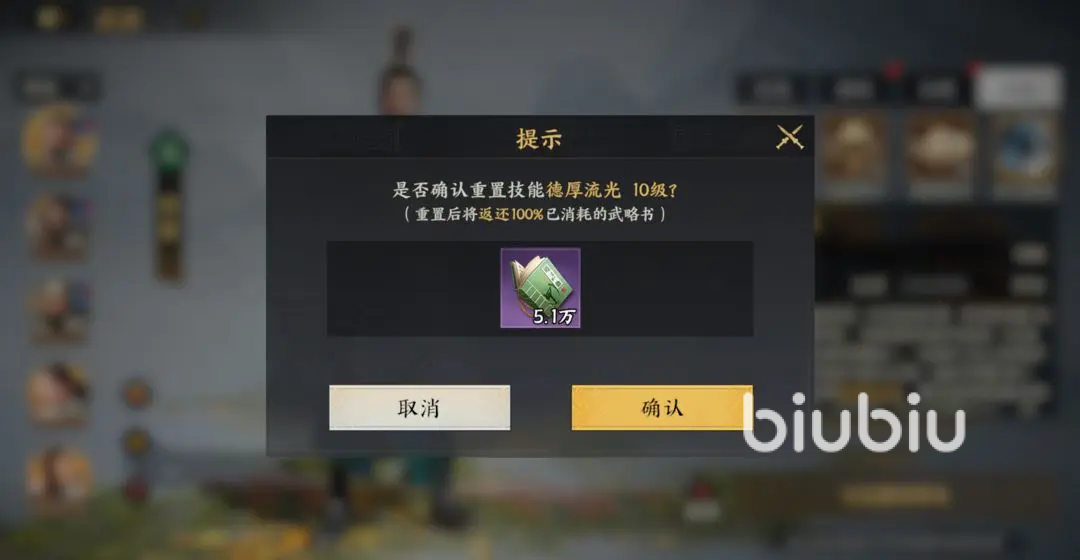The width and height of the screenshot is (1080, 560).
Task: Click the blurred gold bar button at bottom right
Action: (895, 495)
